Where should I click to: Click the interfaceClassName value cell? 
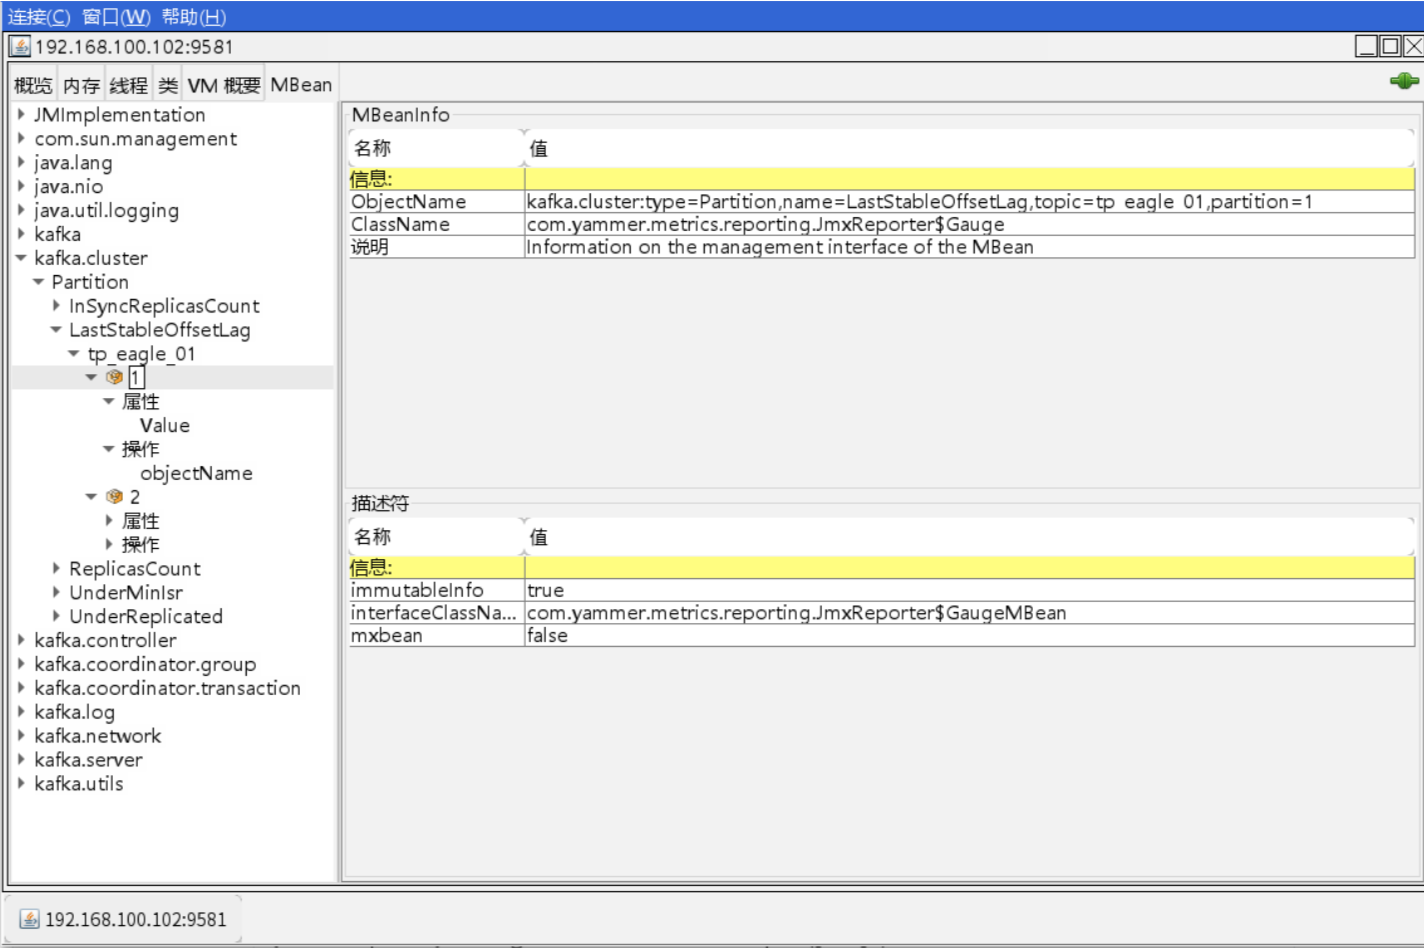969,613
